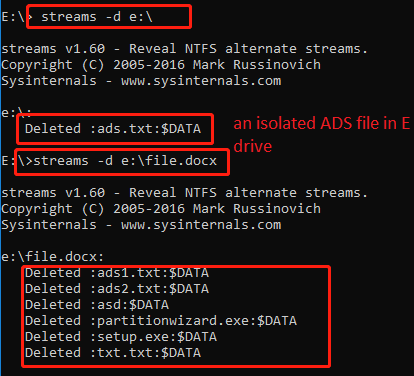Click the 'Deleted :ads1.txt:$DATA' line
This screenshot has width=414, height=376.
click(x=117, y=273)
